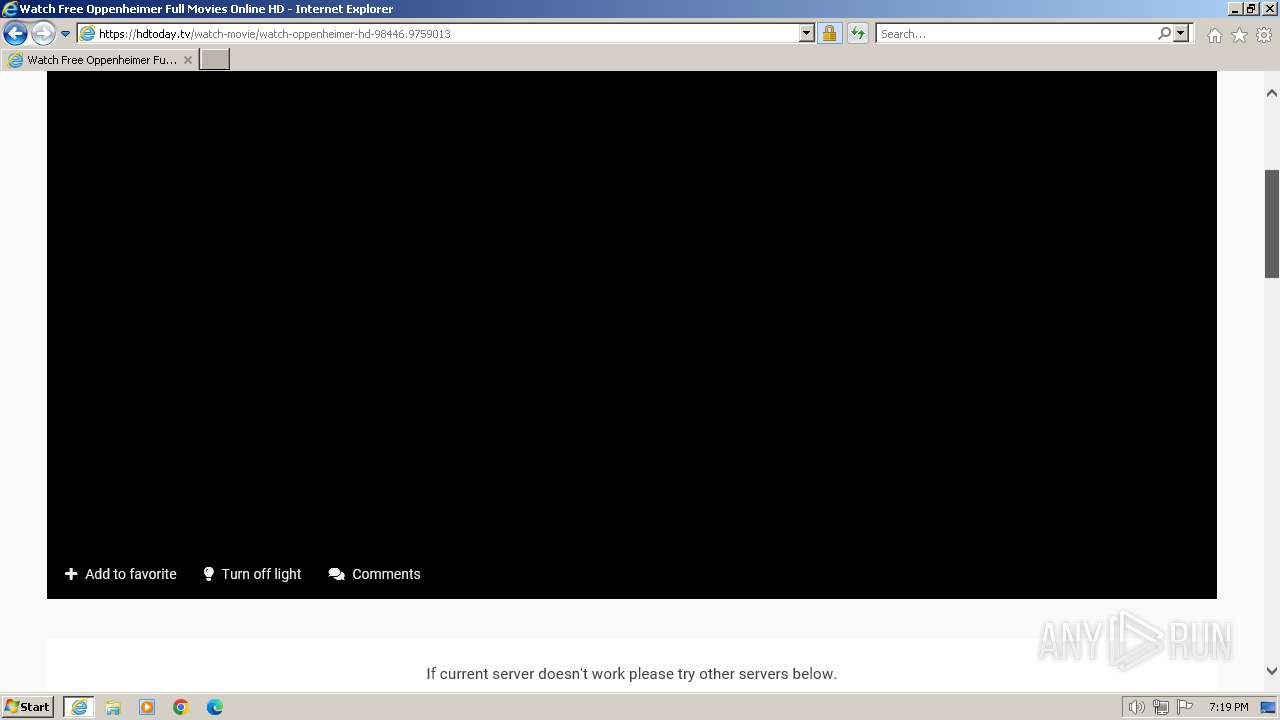Click the browser Forward arrow button
Screen dimensions: 1280x720
(43, 33)
